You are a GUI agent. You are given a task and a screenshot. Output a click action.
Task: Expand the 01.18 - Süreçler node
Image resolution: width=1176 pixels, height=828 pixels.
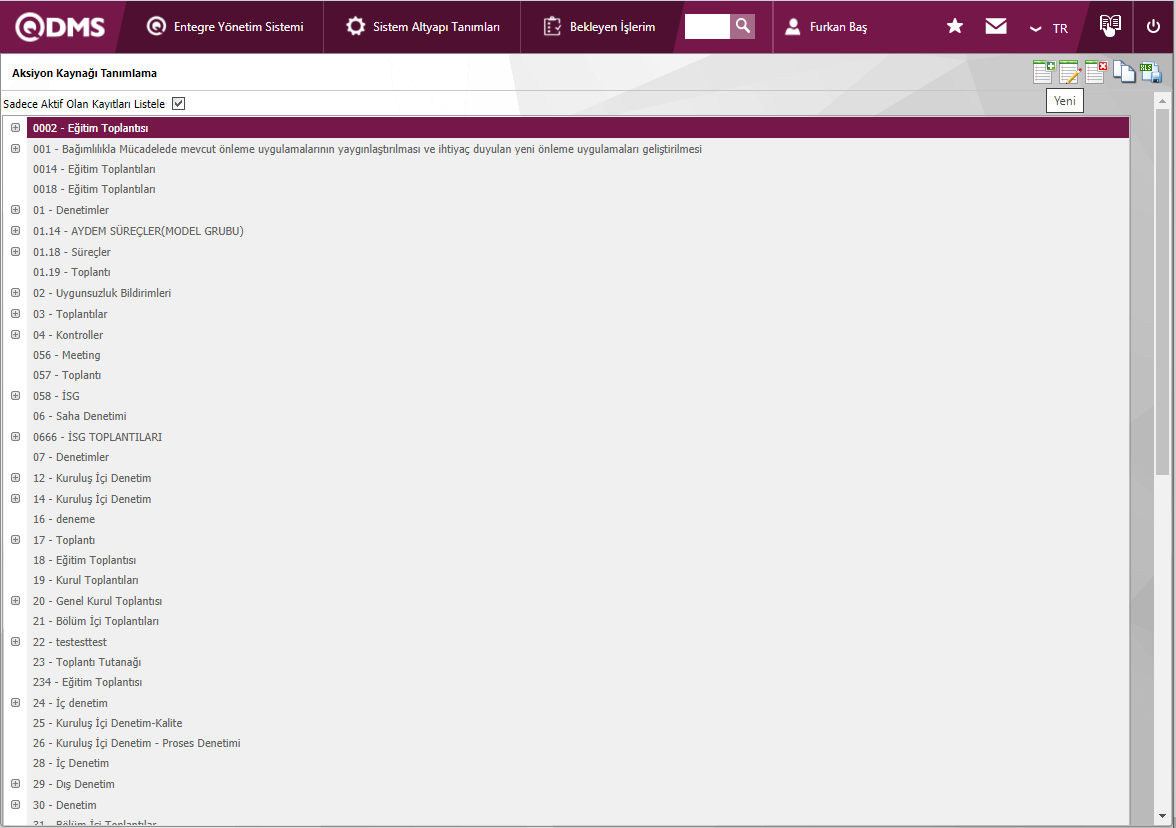[x=15, y=251]
